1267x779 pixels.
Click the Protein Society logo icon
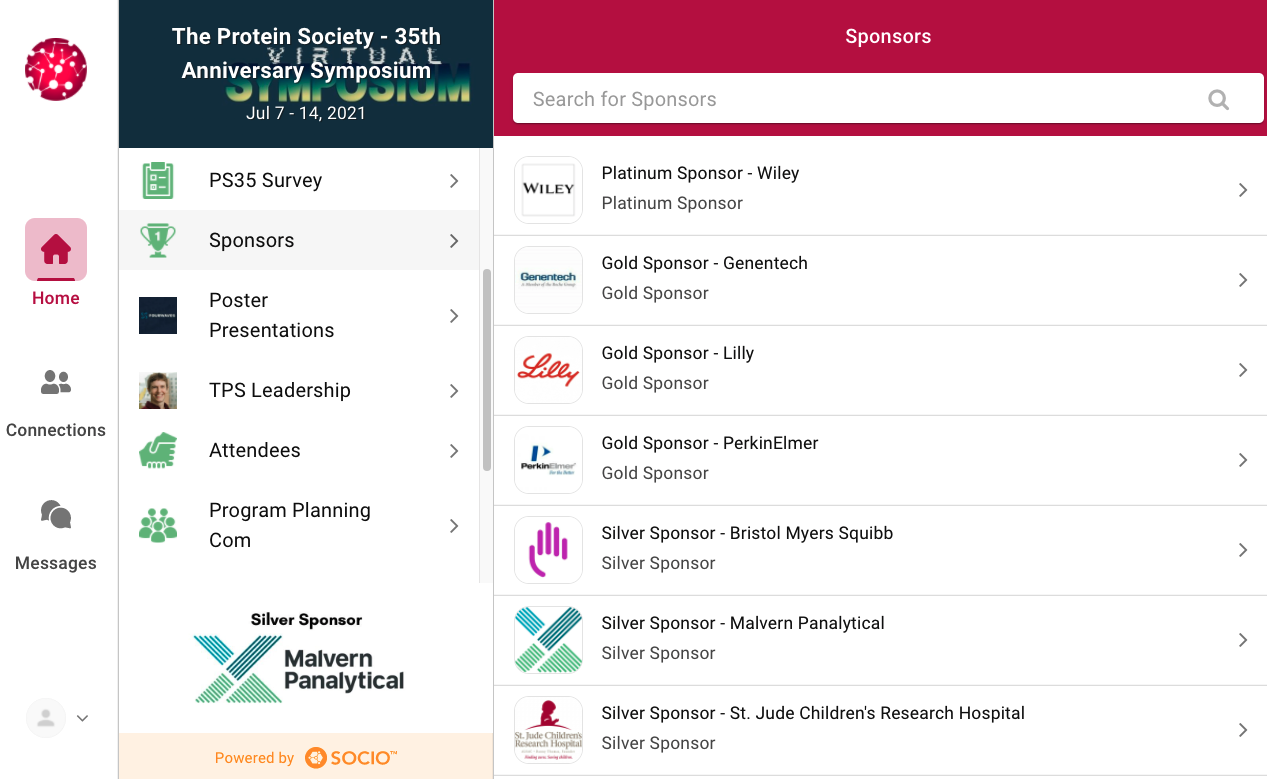point(56,70)
